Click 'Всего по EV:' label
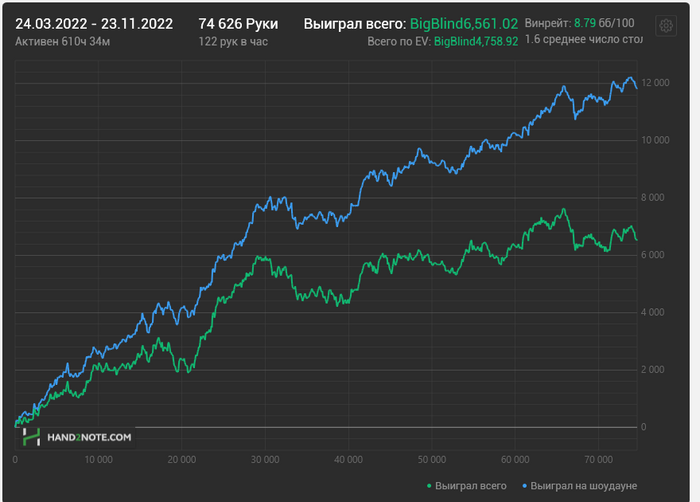Screen dimensions: 700x502 coord(399,42)
